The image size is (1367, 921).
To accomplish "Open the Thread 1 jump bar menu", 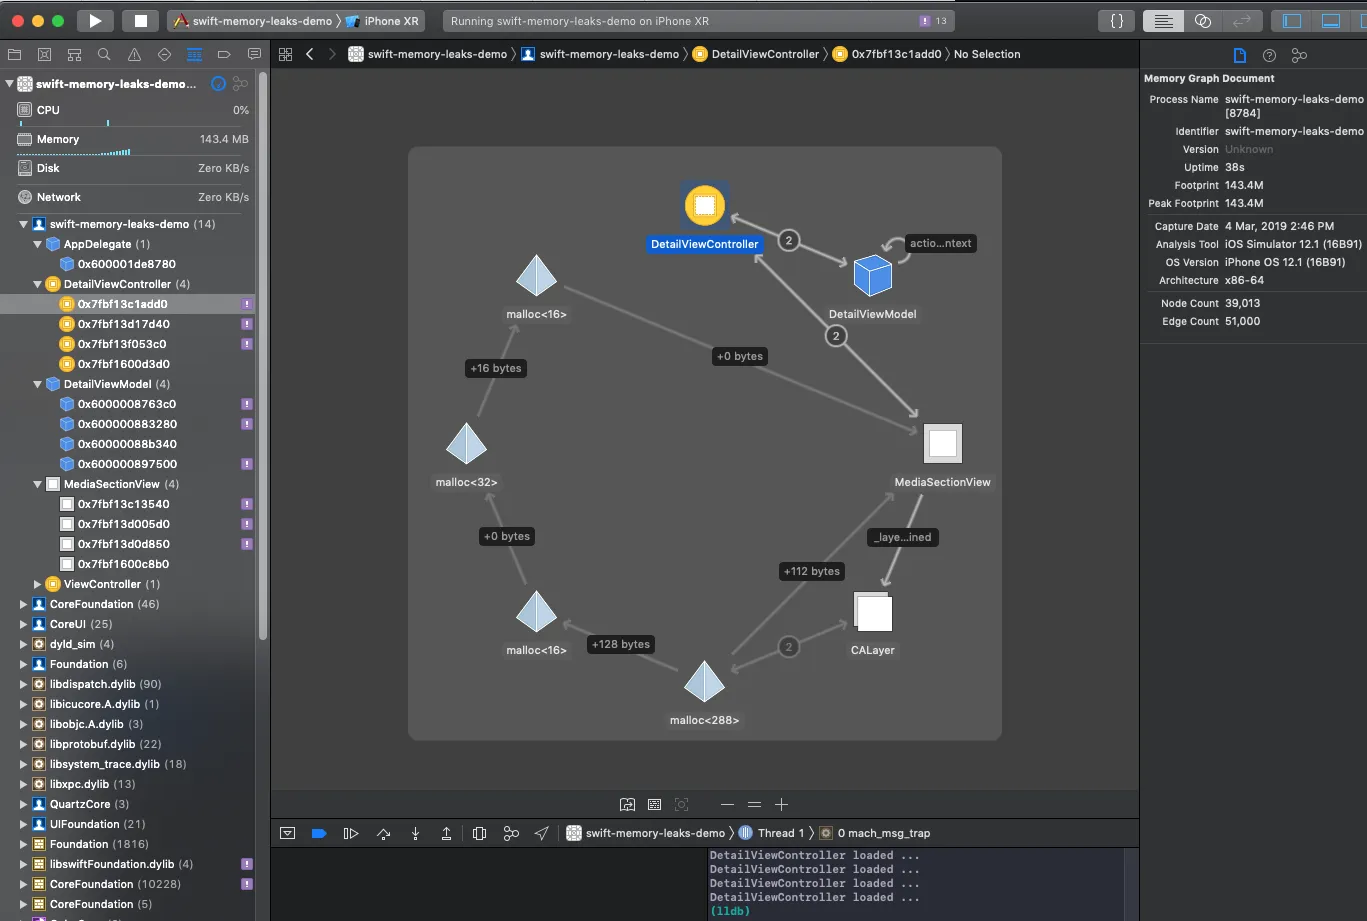I will click(x=772, y=833).
